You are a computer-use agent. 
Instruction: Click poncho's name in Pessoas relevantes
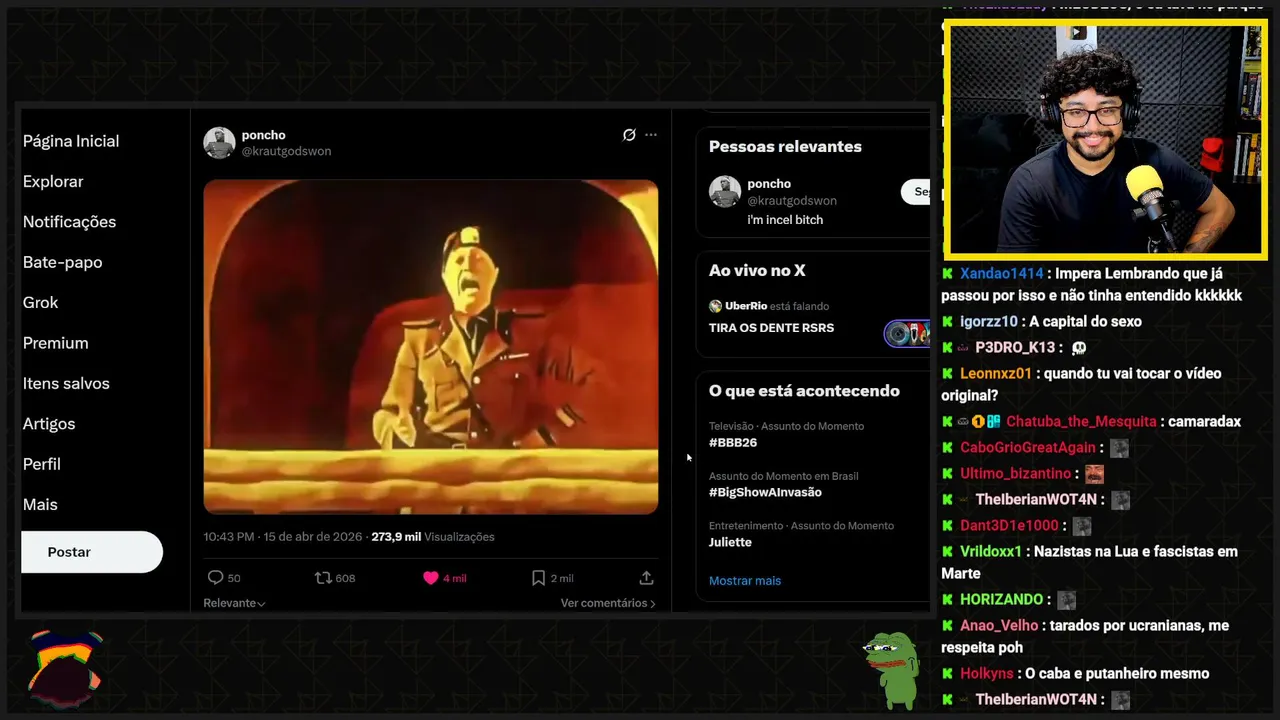[769, 184]
